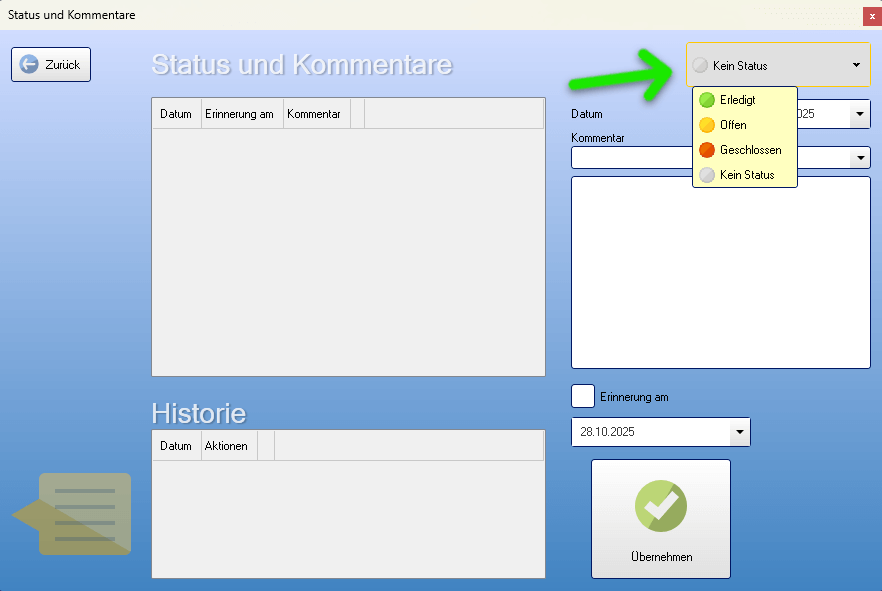This screenshot has height=591, width=882.
Task: Expand the Datum date picker dropdown
Action: 860,114
